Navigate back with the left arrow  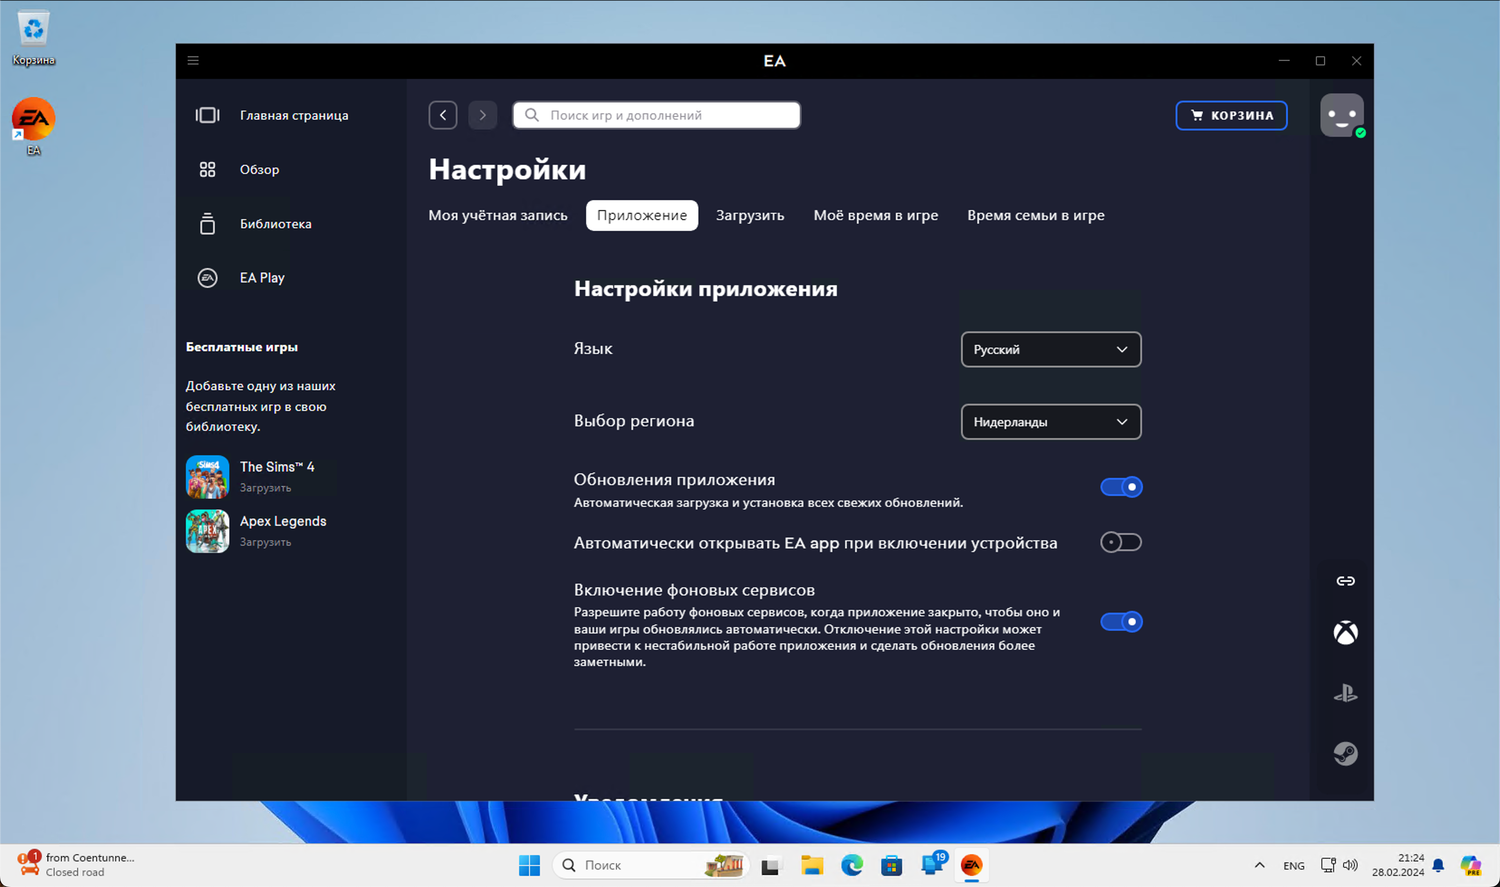[x=443, y=115]
